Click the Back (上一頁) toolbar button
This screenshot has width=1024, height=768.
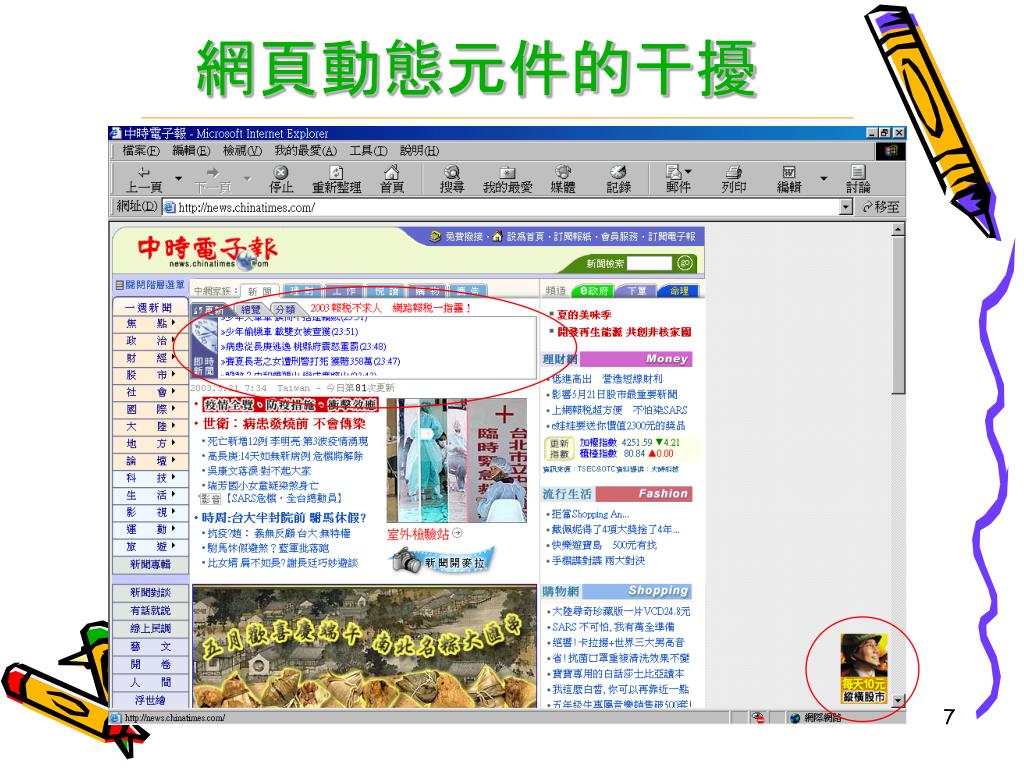144,179
